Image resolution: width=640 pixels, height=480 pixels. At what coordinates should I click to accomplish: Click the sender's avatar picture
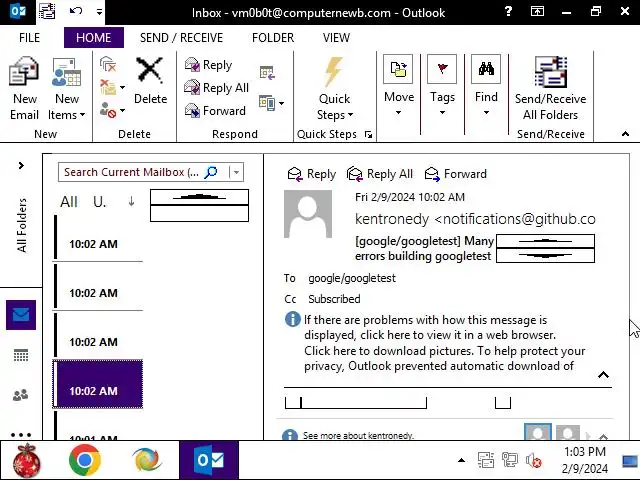[x=308, y=214]
